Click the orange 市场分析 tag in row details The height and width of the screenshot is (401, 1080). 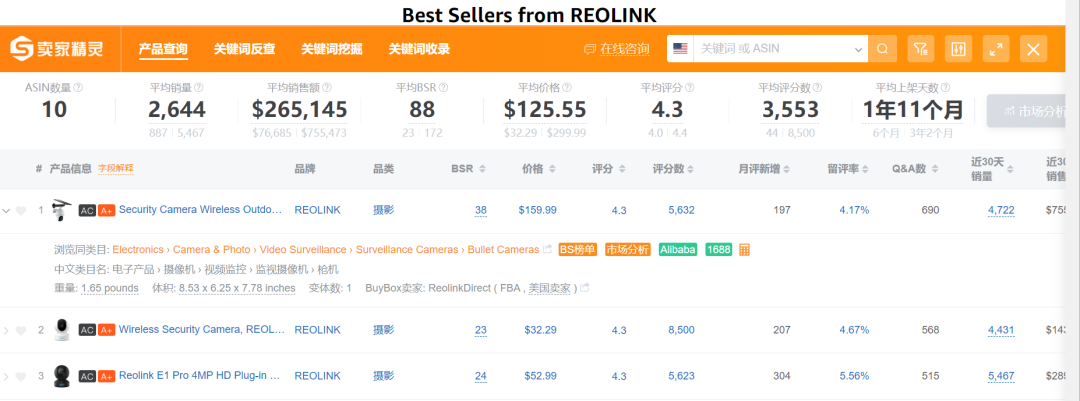pyautogui.click(x=627, y=249)
